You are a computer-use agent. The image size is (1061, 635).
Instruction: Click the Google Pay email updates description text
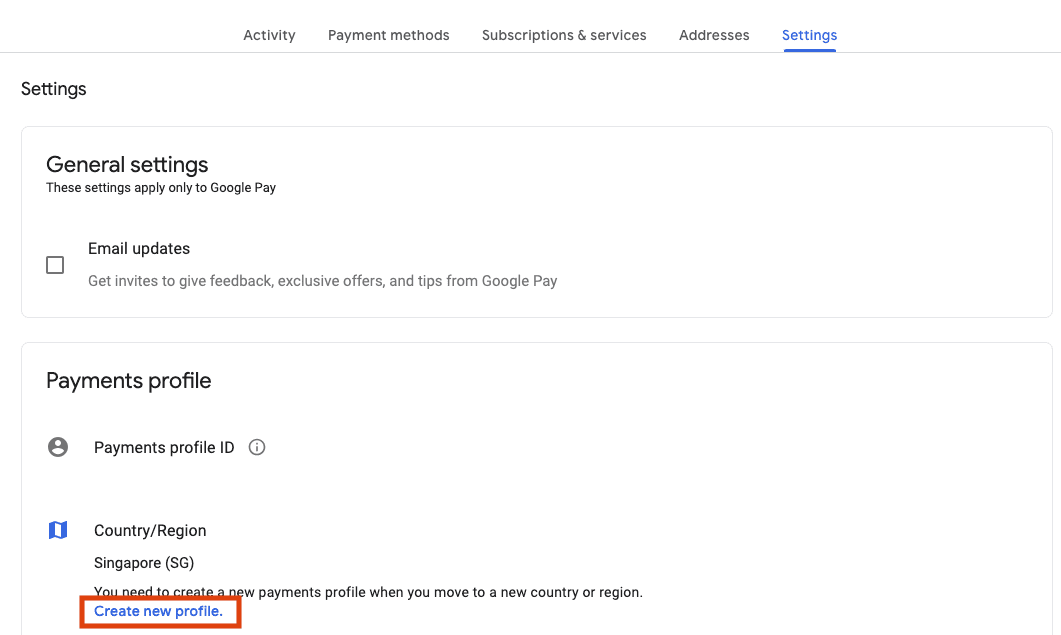(322, 281)
